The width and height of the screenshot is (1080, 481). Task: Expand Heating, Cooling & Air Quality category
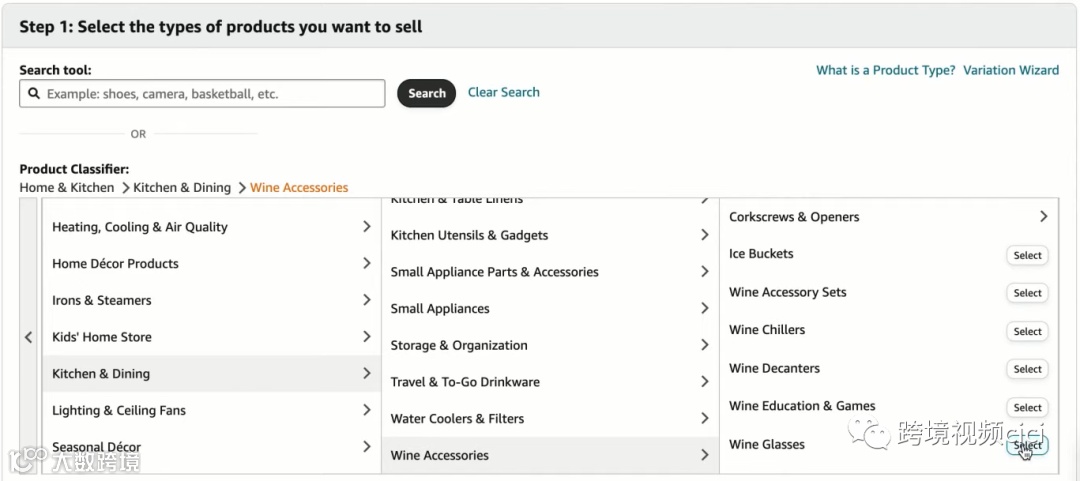click(x=367, y=227)
